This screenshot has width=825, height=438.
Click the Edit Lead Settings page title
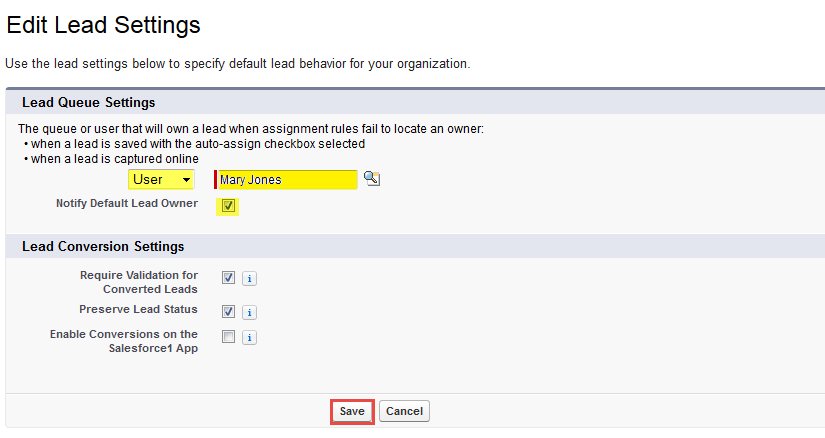(103, 24)
